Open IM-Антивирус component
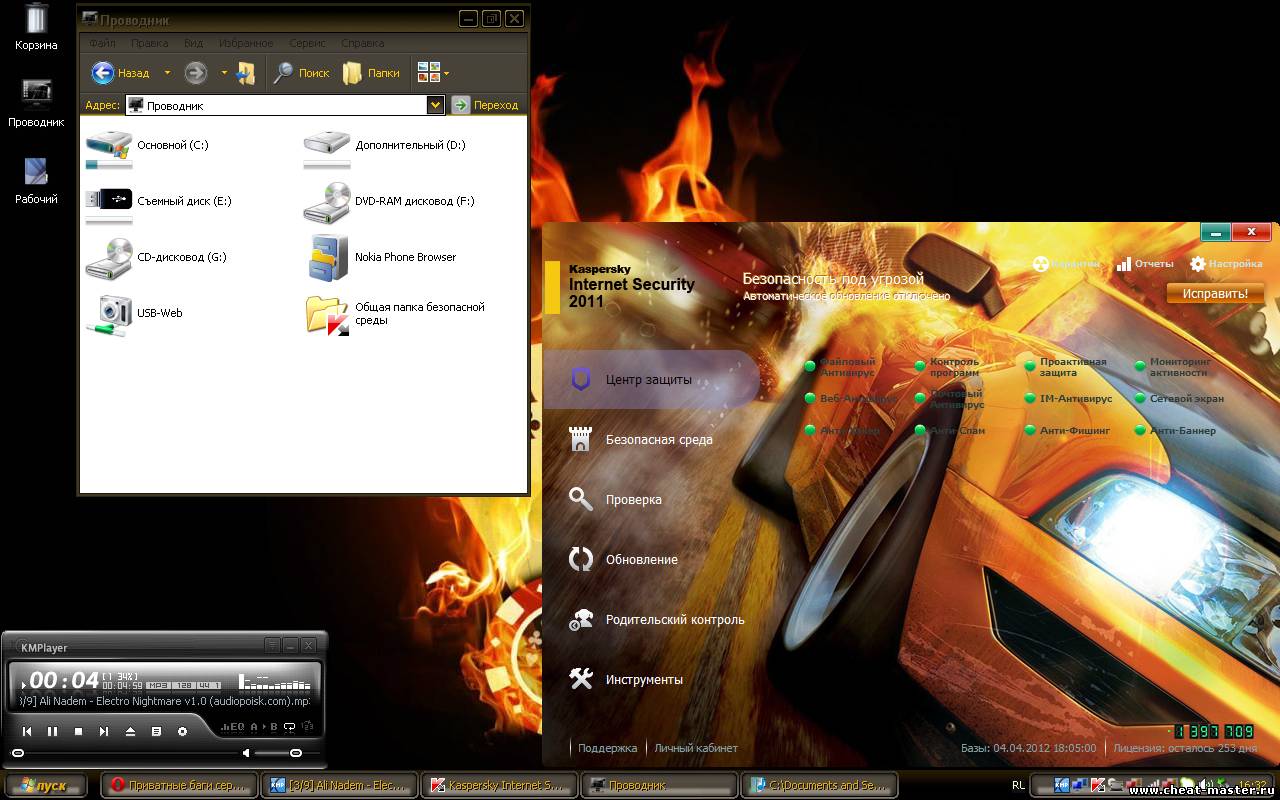Image resolution: width=1280 pixels, height=800 pixels. tap(1069, 399)
